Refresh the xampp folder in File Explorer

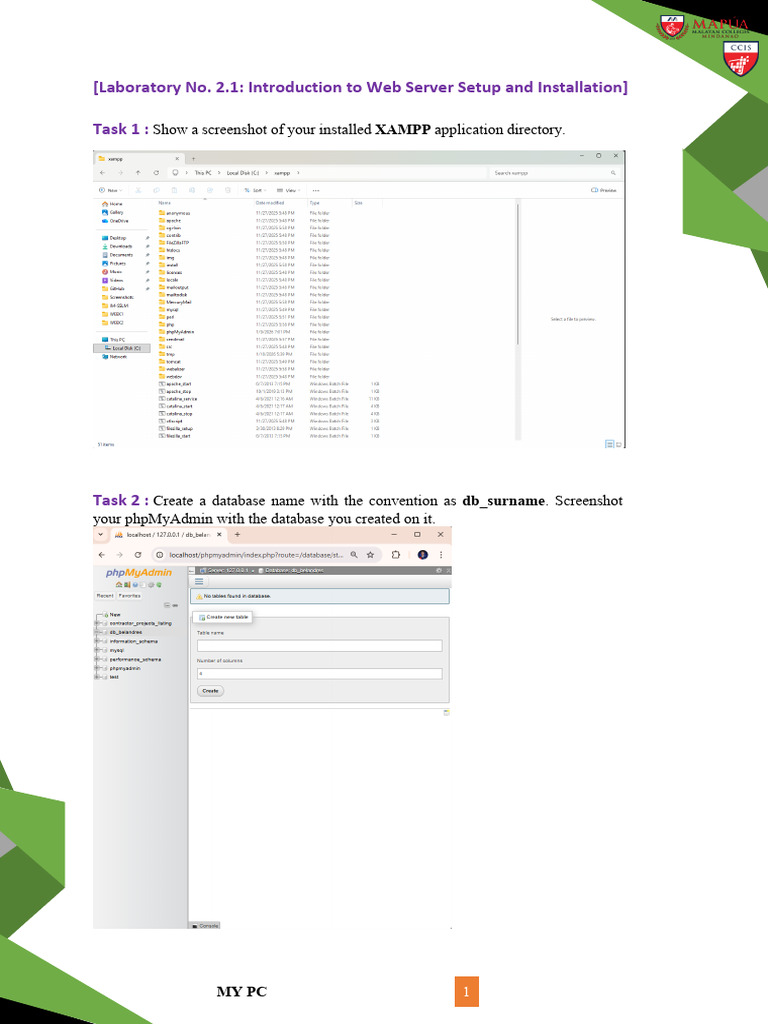156,173
